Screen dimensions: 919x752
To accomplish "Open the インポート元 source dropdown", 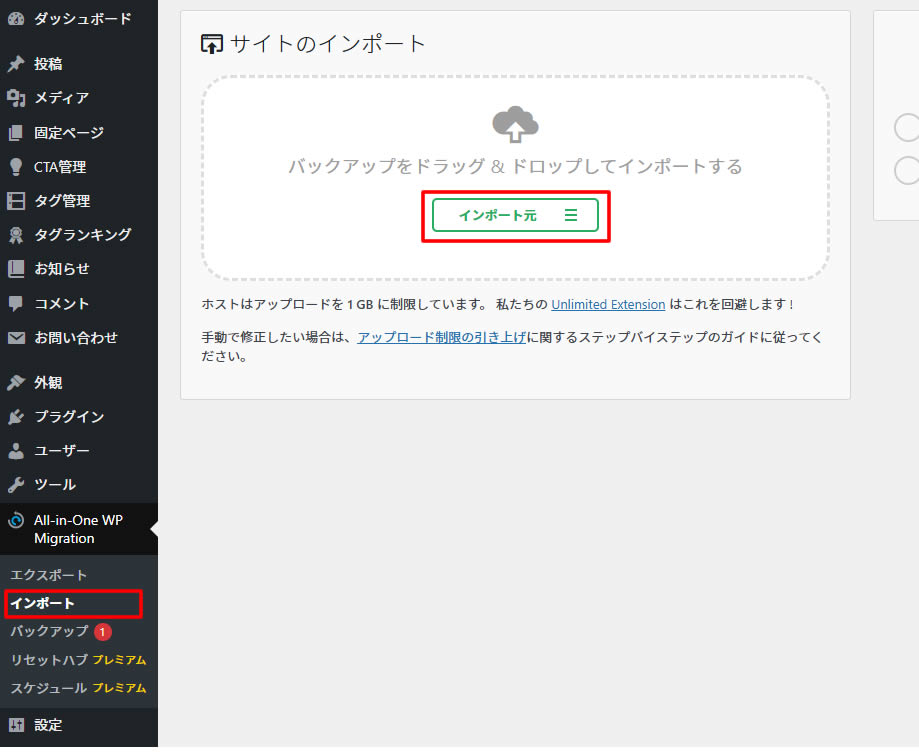I will click(515, 215).
